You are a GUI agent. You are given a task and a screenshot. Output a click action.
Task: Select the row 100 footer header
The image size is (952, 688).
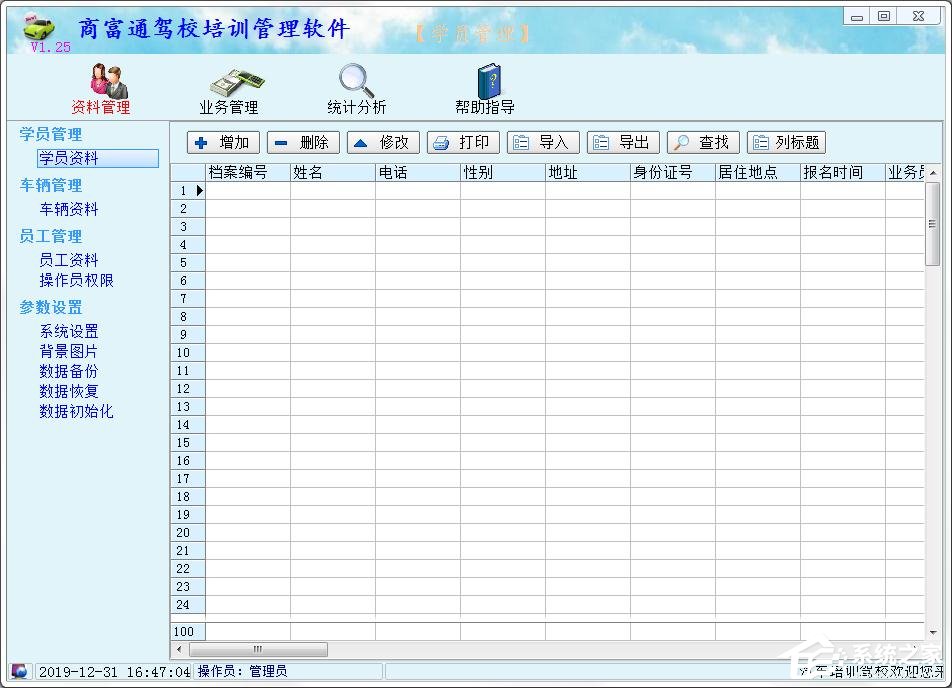[x=188, y=632]
